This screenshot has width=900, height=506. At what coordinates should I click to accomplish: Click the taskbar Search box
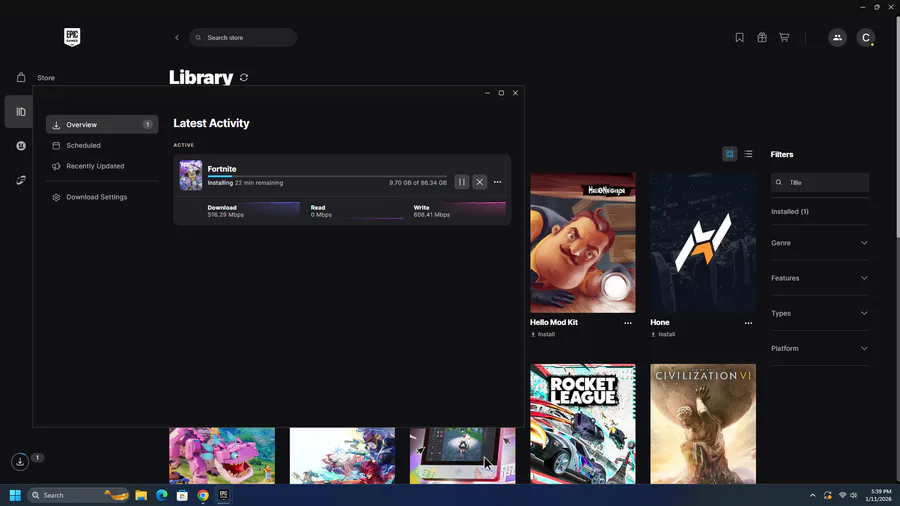coord(79,495)
